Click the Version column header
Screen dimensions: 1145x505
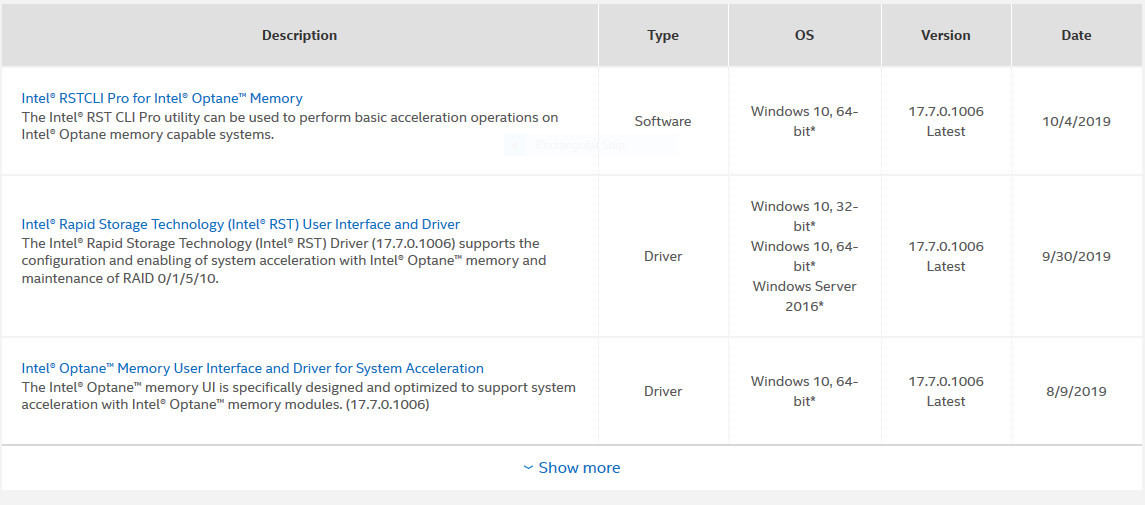click(x=946, y=35)
